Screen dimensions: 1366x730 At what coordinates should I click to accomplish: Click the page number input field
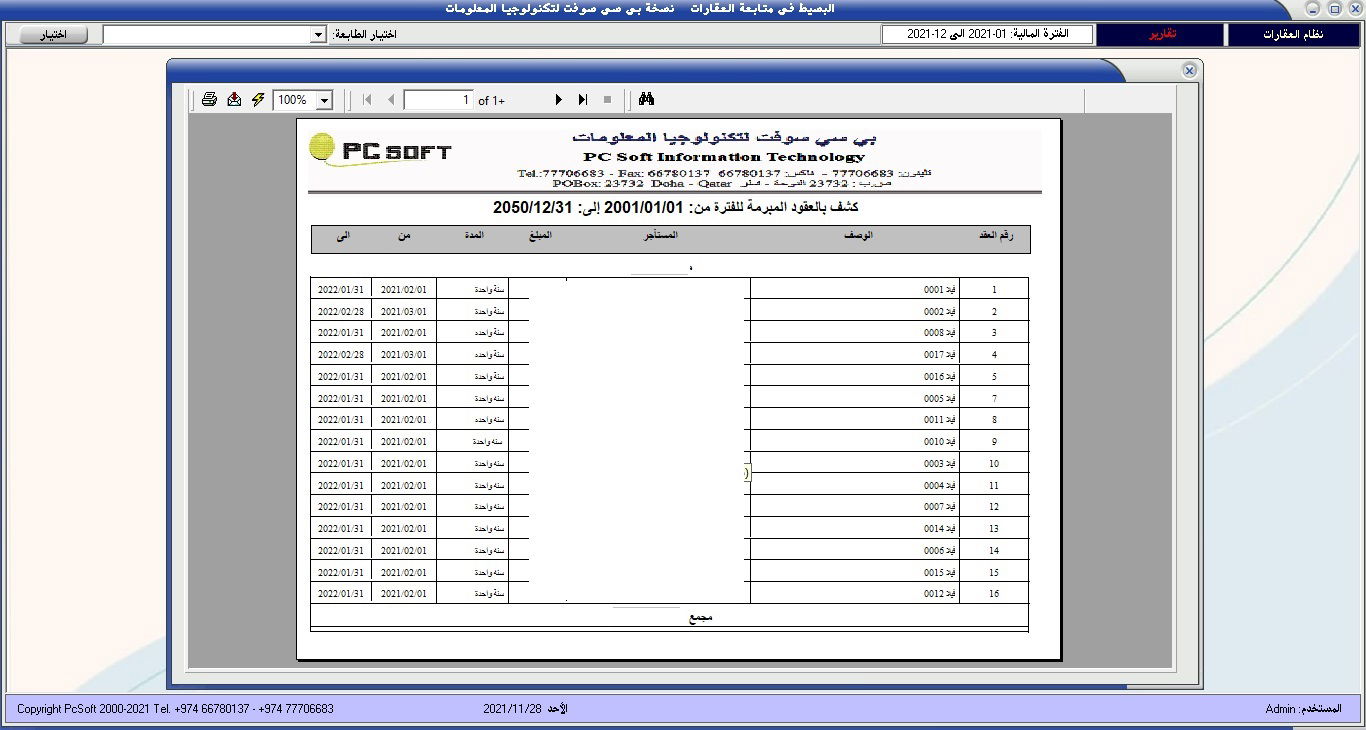(439, 100)
